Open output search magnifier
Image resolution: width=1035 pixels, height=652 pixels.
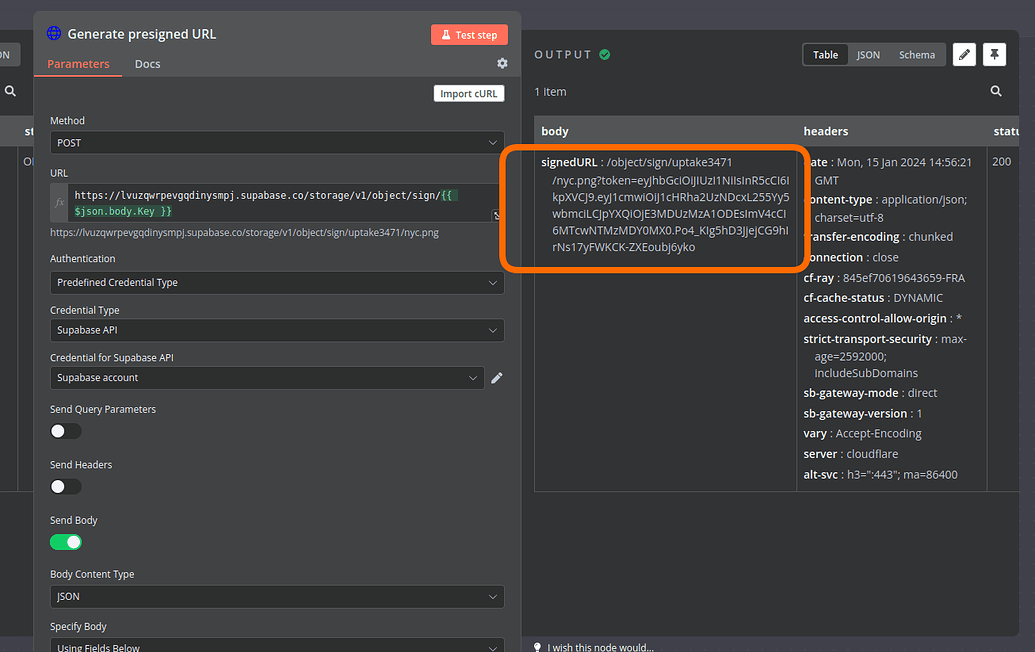click(995, 91)
